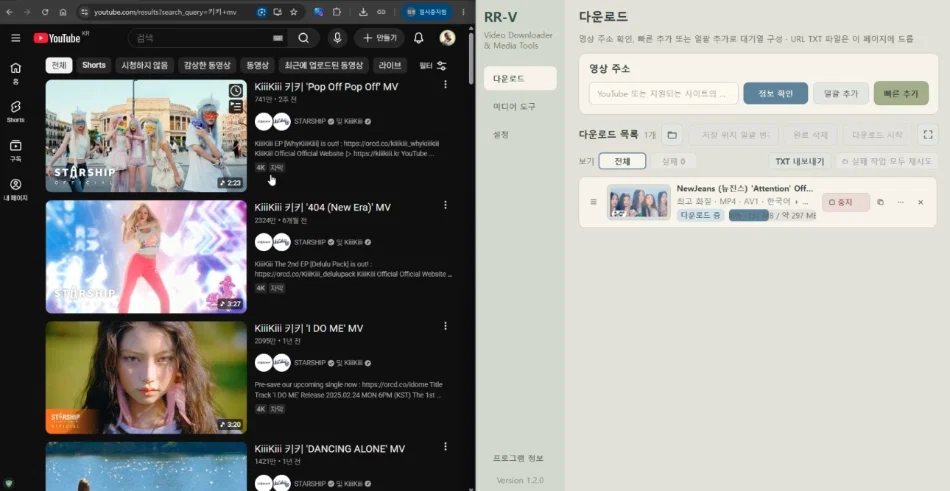Open the YouTube 필터 options
Viewport: 950px width, 491px height.
pos(433,65)
